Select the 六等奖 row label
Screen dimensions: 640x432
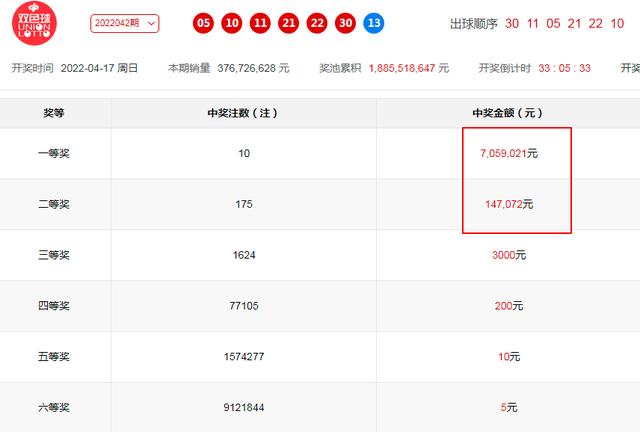54,408
